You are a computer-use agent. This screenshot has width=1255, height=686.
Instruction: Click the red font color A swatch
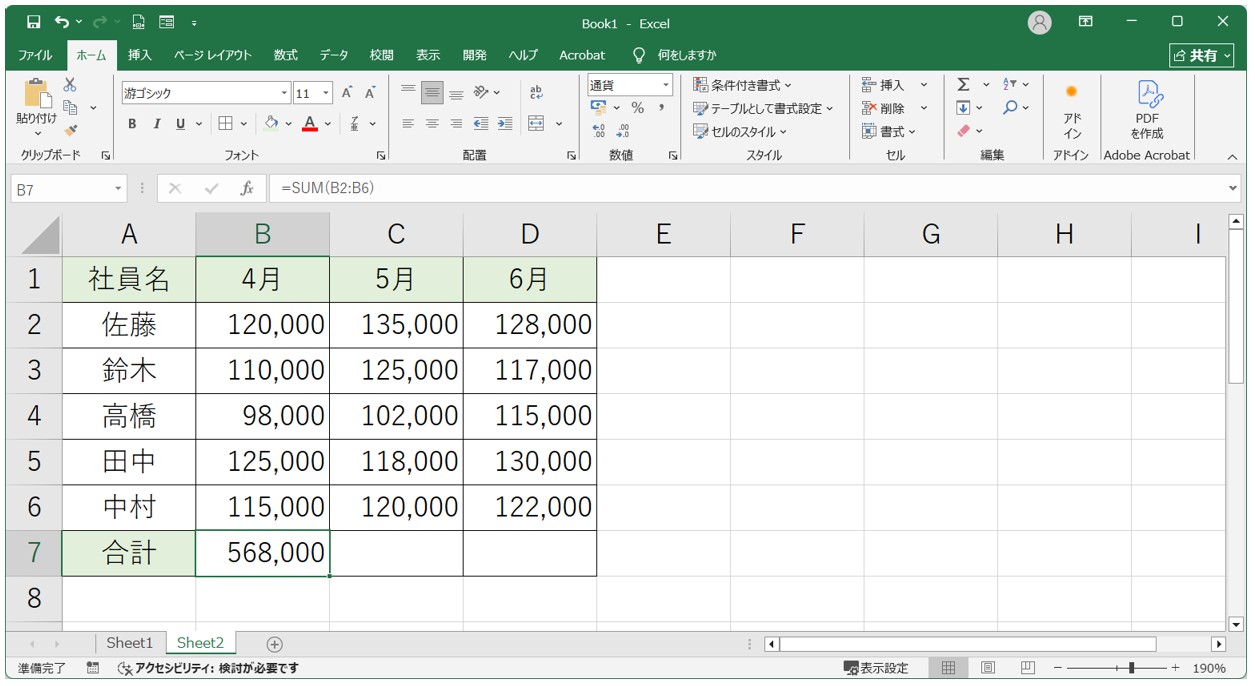[x=310, y=124]
